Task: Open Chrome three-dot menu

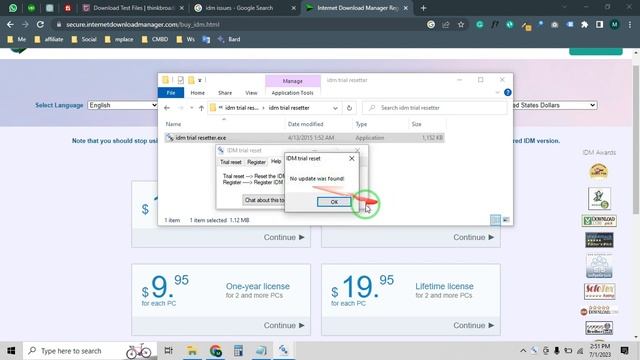Action: pyautogui.click(x=630, y=24)
